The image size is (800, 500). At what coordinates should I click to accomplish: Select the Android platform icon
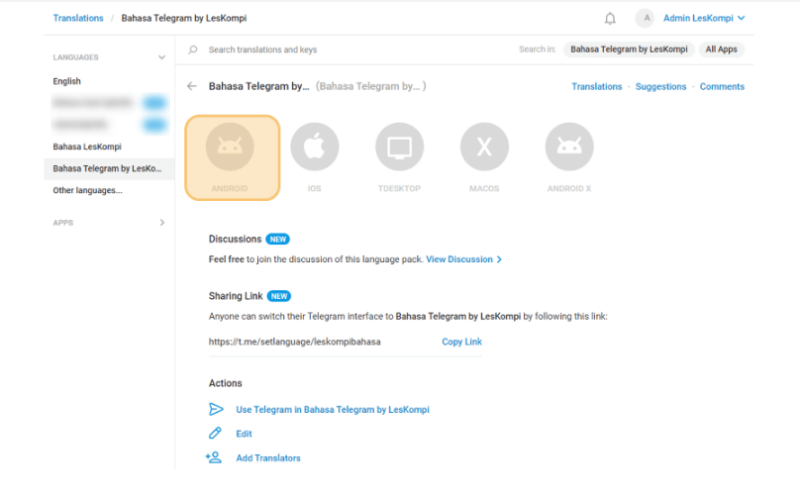tap(230, 147)
